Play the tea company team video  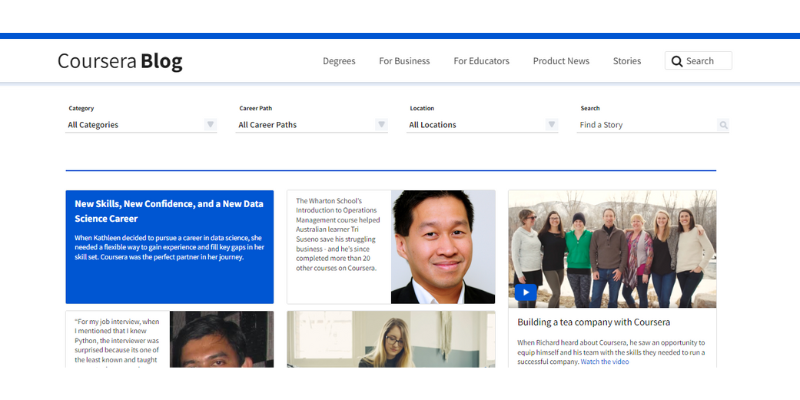tap(526, 292)
